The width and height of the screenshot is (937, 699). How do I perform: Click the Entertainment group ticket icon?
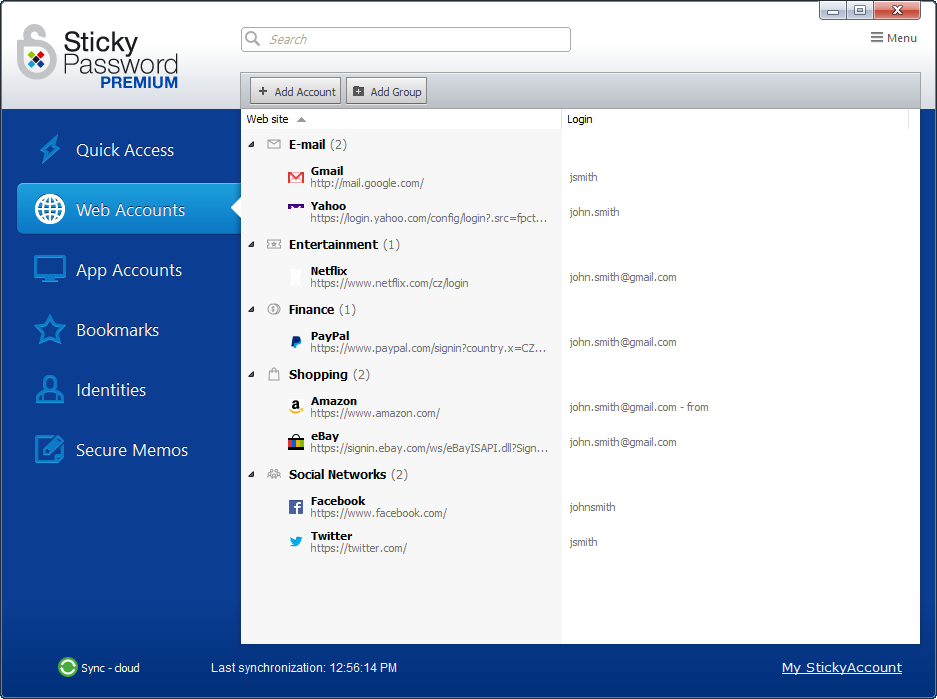point(274,244)
